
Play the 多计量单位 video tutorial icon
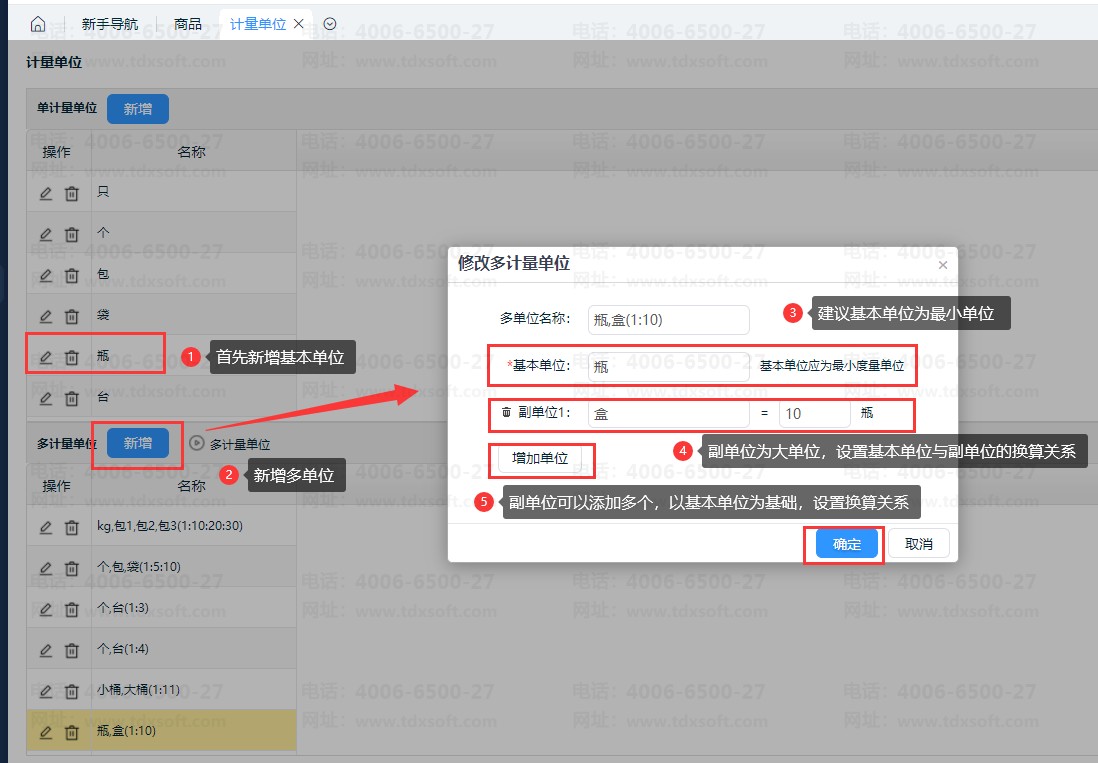click(197, 443)
